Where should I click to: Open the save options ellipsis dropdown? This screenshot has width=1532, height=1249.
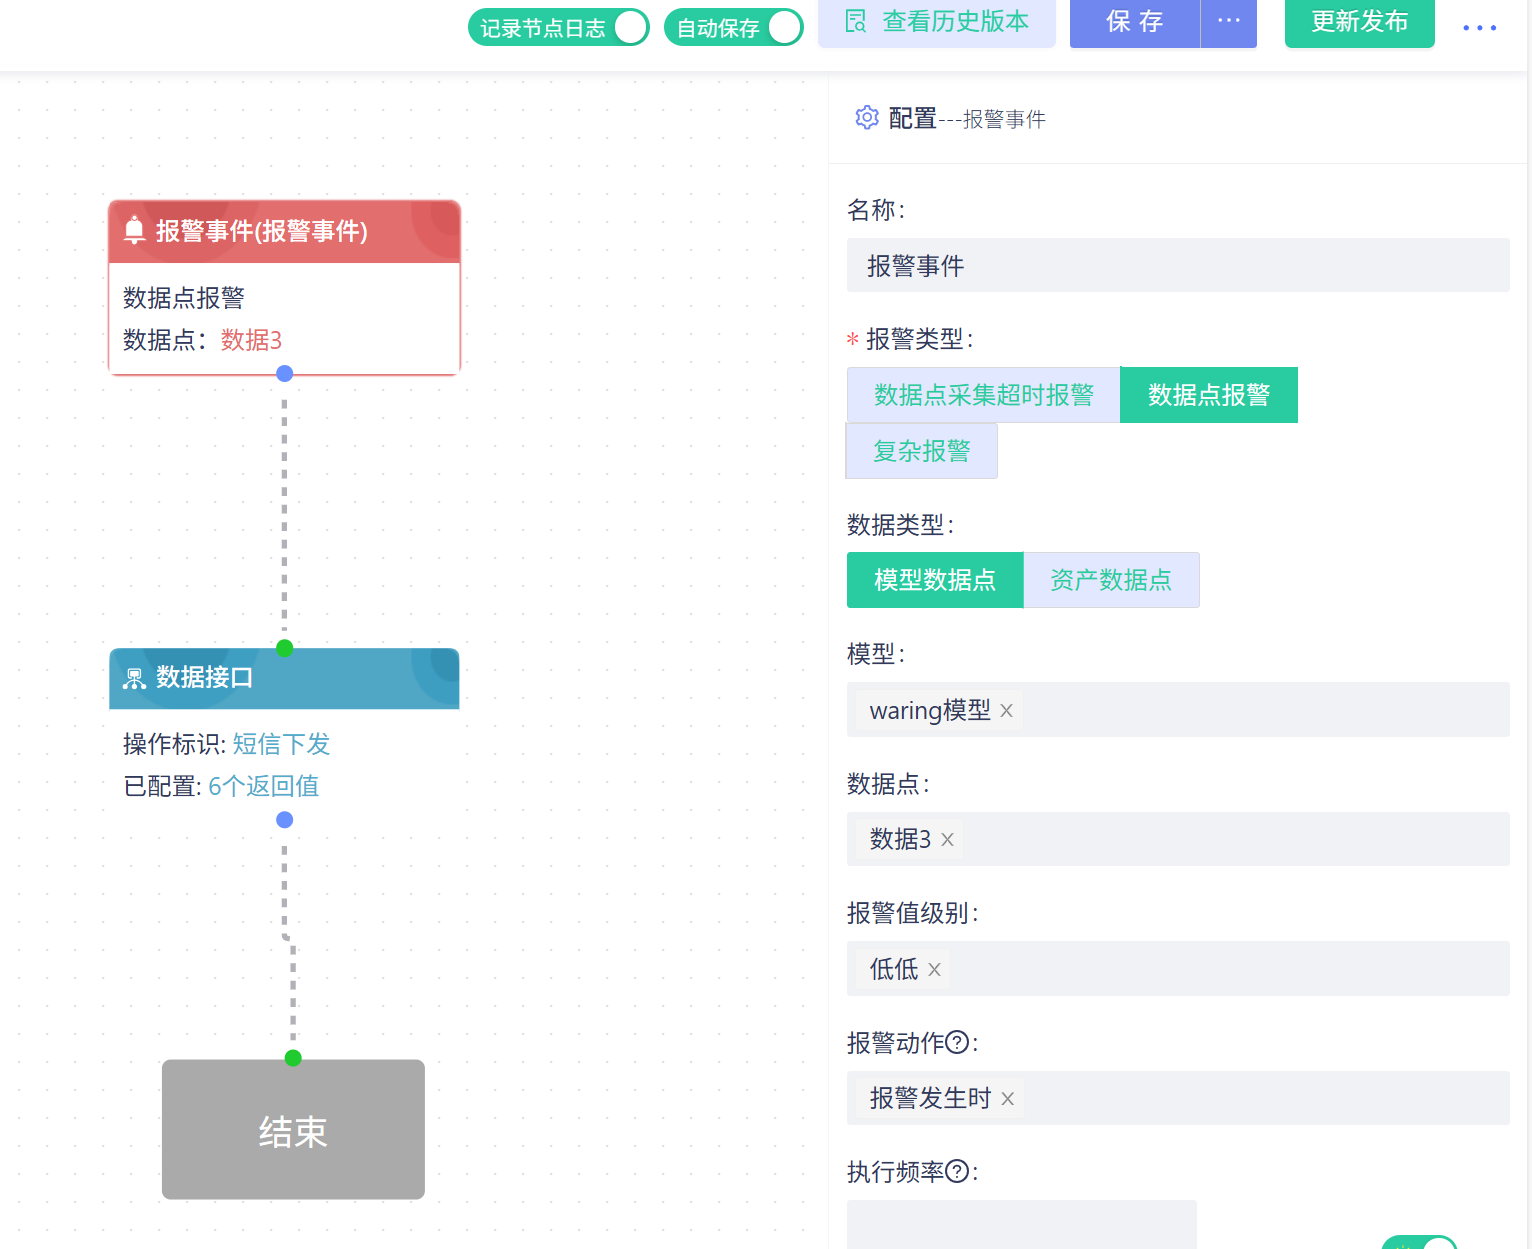1229,22
